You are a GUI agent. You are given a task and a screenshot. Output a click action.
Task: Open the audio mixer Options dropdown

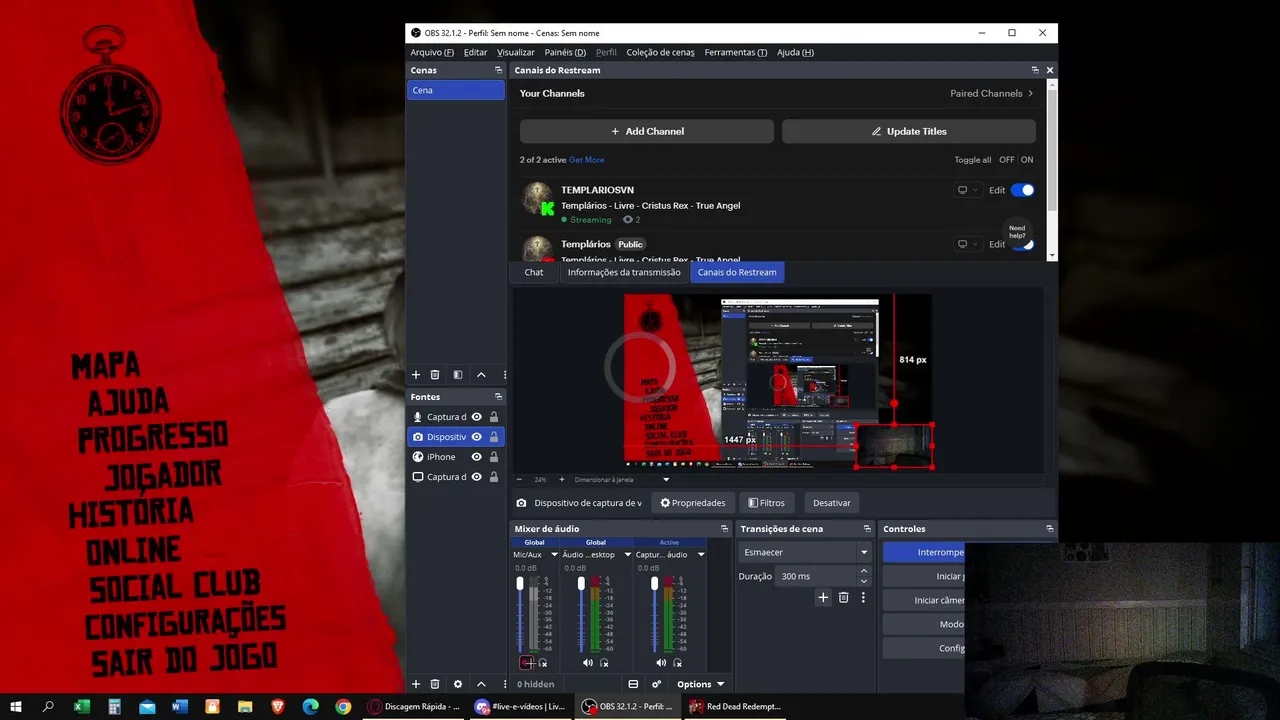tap(700, 684)
